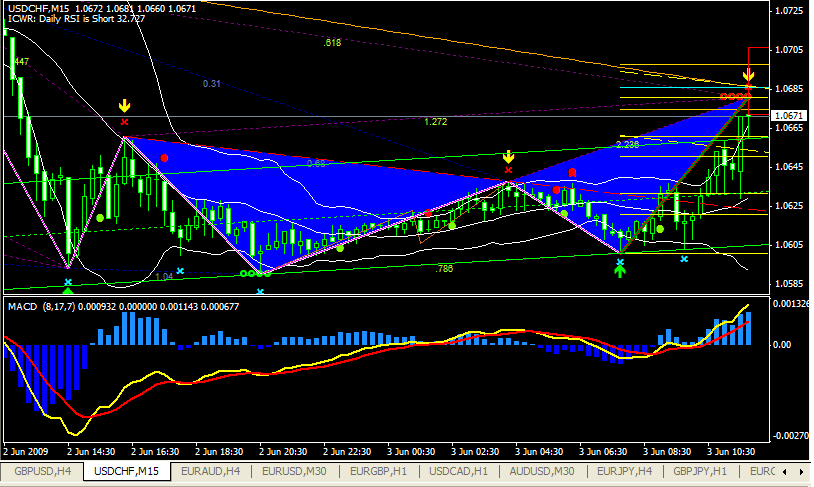Click the green dot near the 2 Jun 22:30 candles

[x=340, y=249]
